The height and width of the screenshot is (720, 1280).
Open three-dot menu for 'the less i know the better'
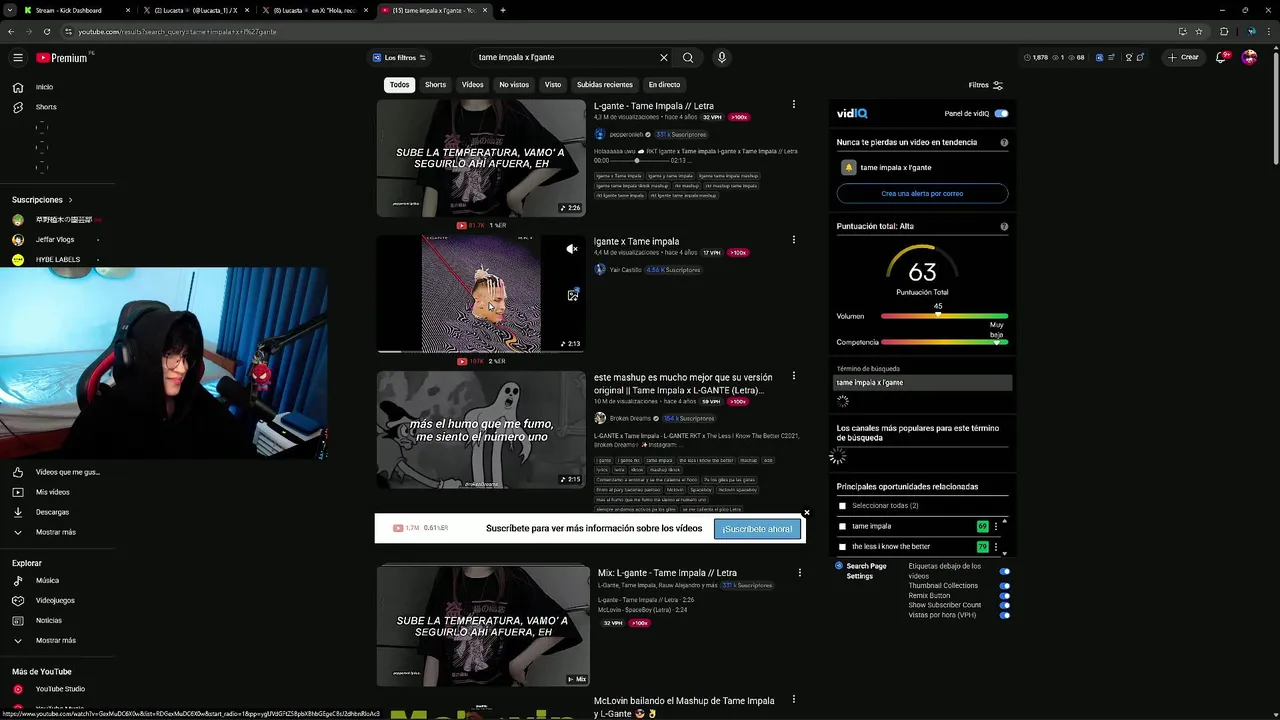995,547
